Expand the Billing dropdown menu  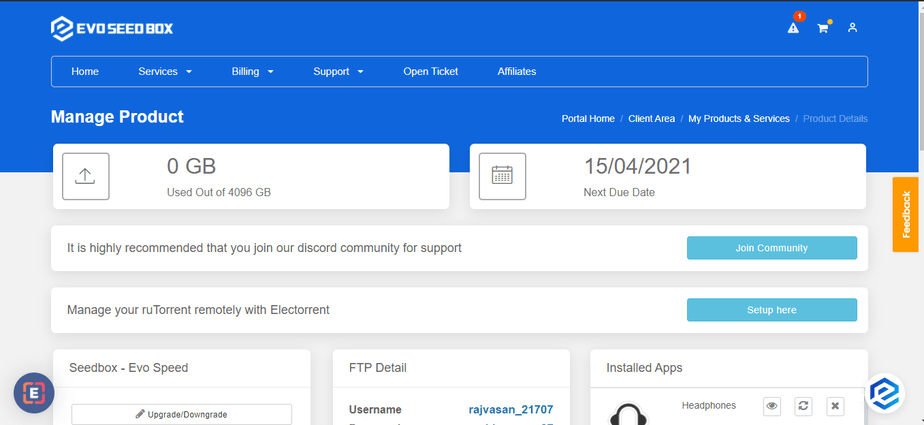tap(252, 72)
